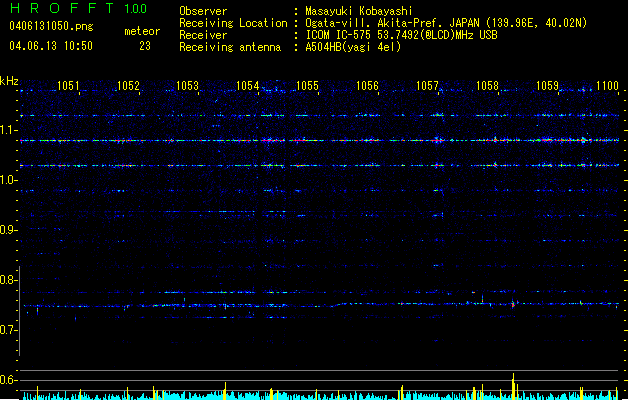Click the 1056 time marker
The width and height of the screenshot is (629, 400).
coord(367,85)
